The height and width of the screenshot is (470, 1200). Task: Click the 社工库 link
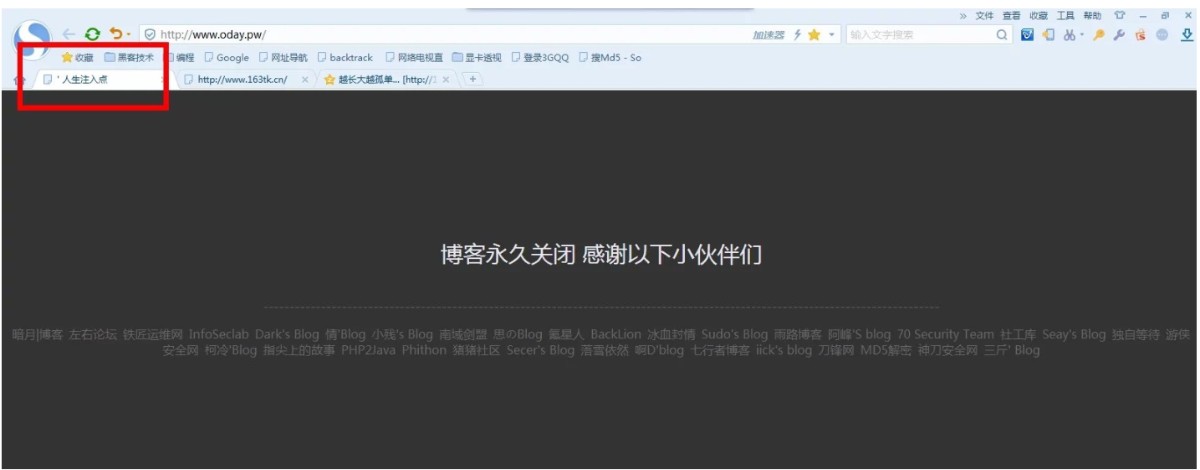click(1018, 334)
